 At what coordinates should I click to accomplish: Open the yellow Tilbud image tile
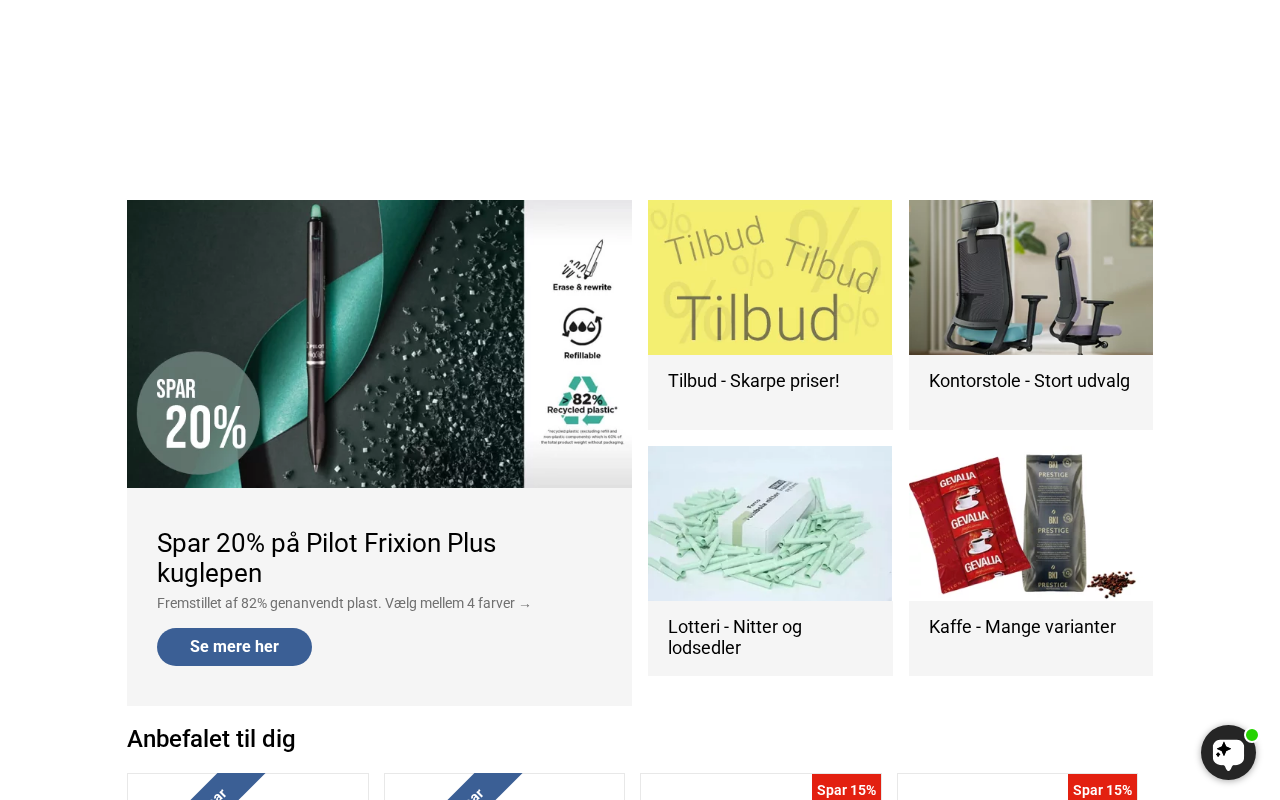770,277
